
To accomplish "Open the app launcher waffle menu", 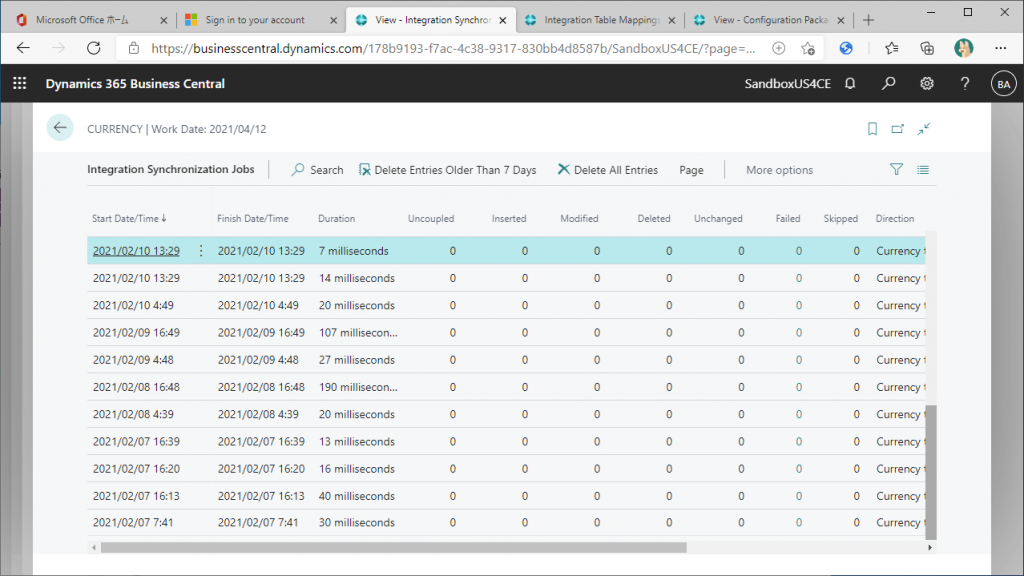I will pyautogui.click(x=20, y=84).
